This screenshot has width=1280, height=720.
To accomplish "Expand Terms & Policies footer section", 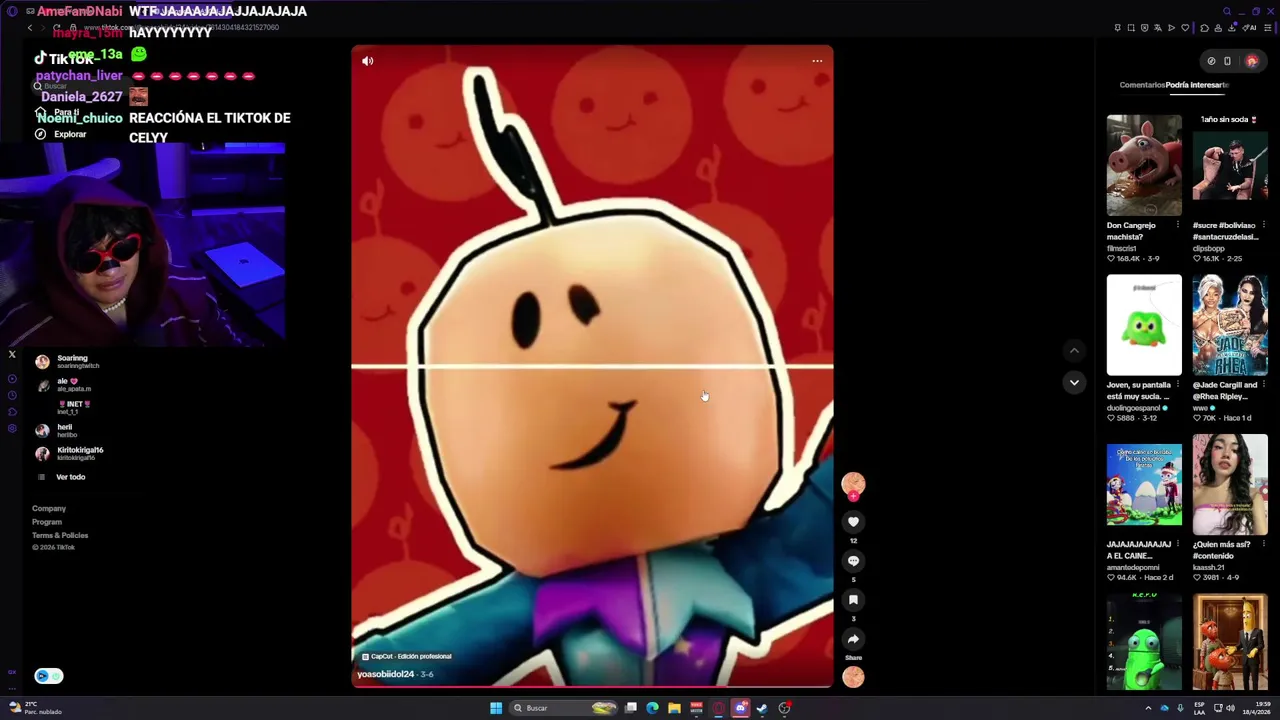I will tap(60, 535).
